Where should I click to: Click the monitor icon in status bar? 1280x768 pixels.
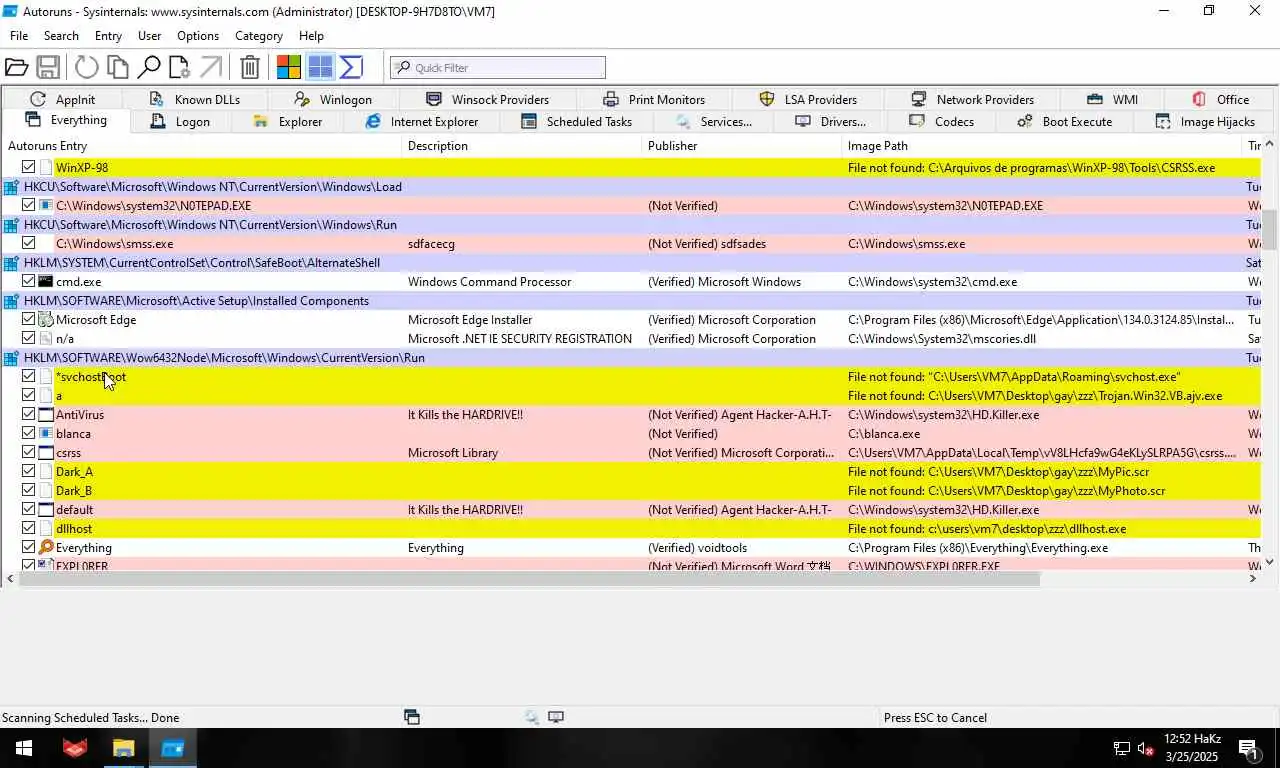click(x=556, y=717)
